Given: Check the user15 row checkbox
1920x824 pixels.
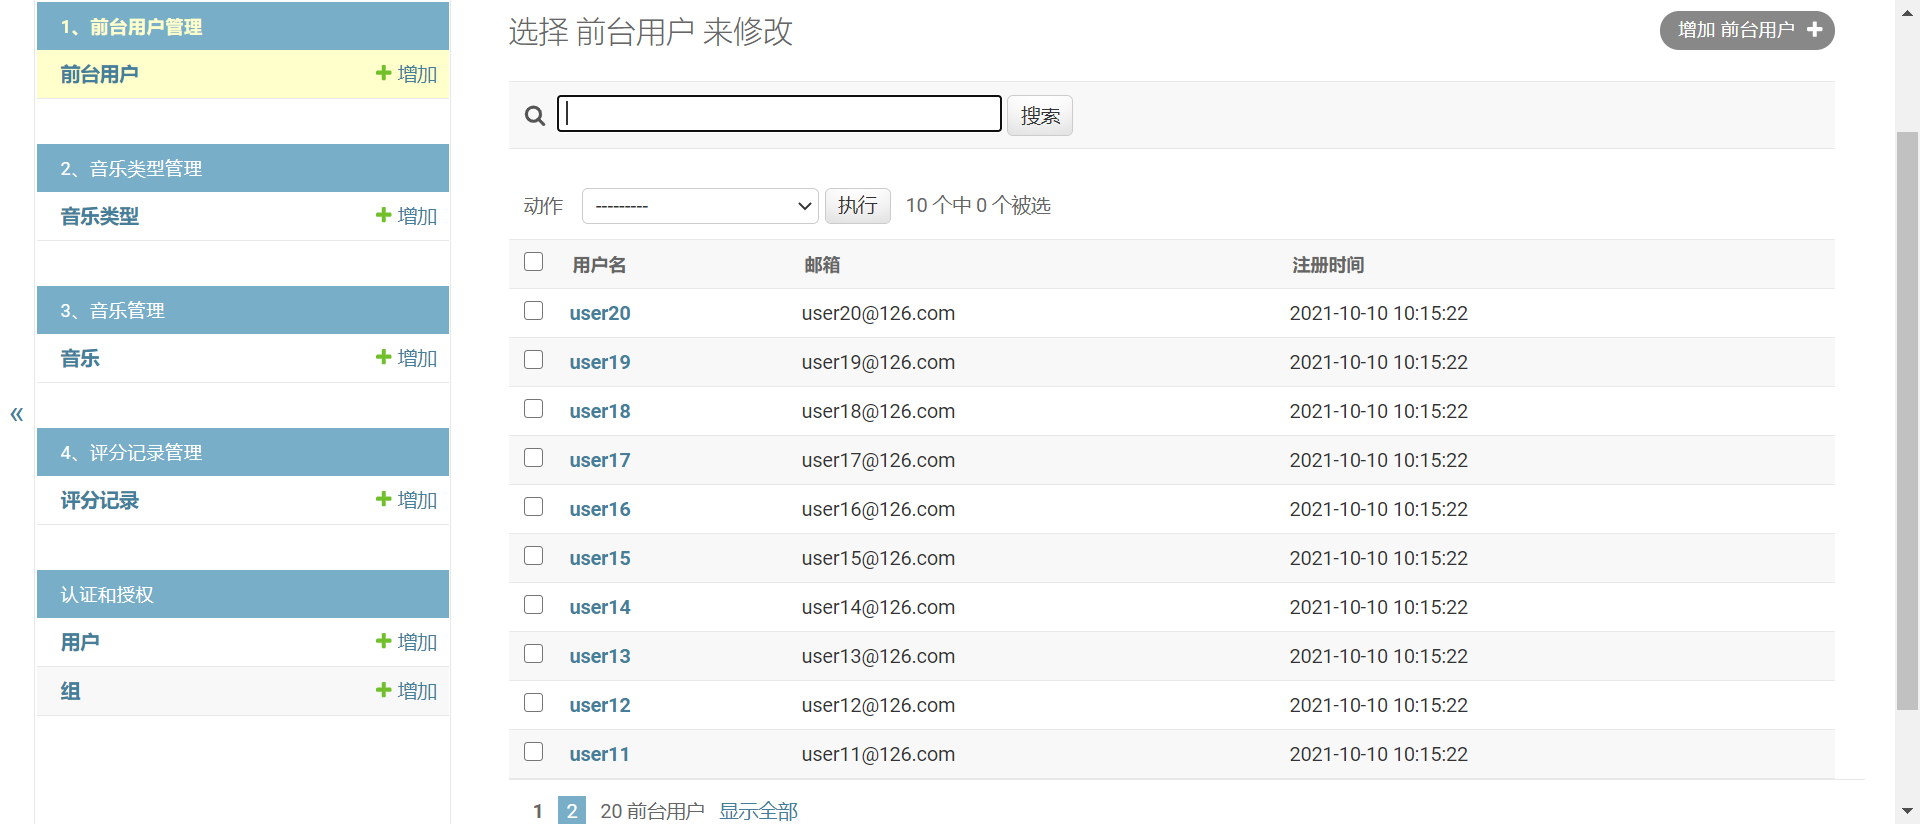Looking at the screenshot, I should [534, 556].
